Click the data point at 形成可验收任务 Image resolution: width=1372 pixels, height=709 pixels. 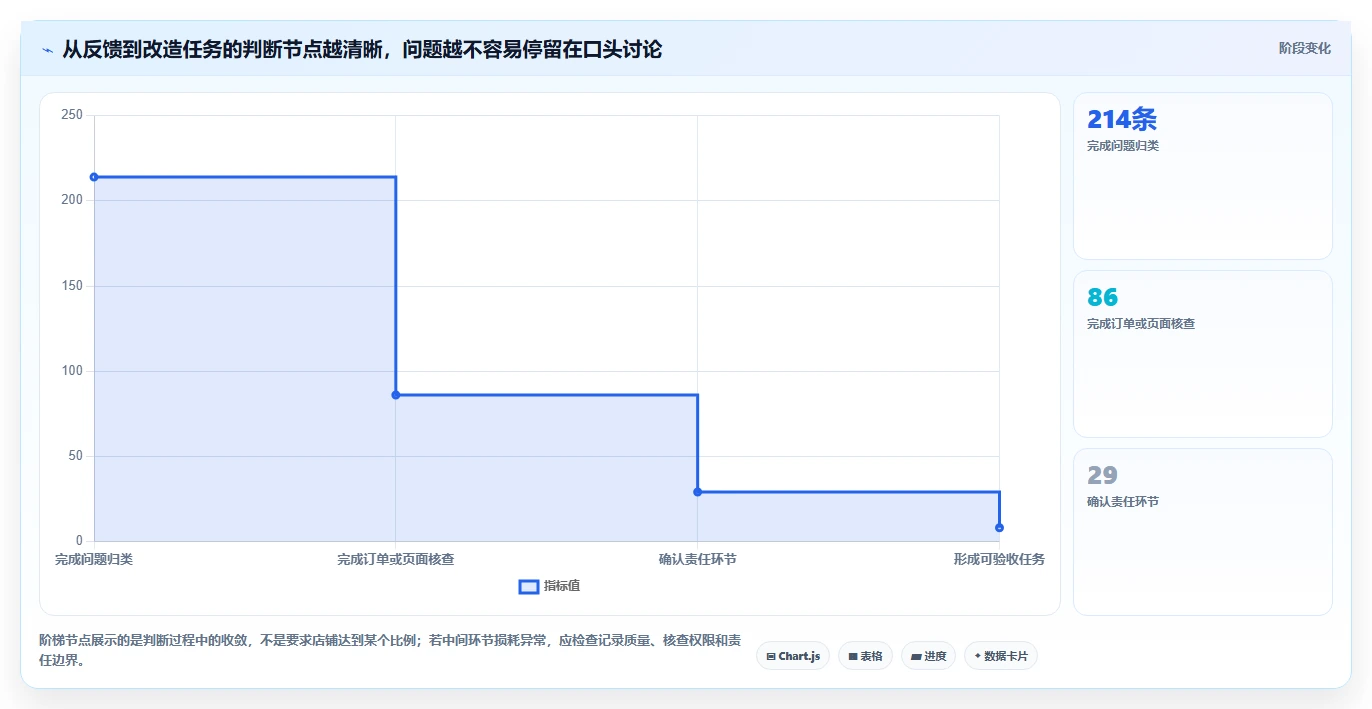(x=999, y=527)
